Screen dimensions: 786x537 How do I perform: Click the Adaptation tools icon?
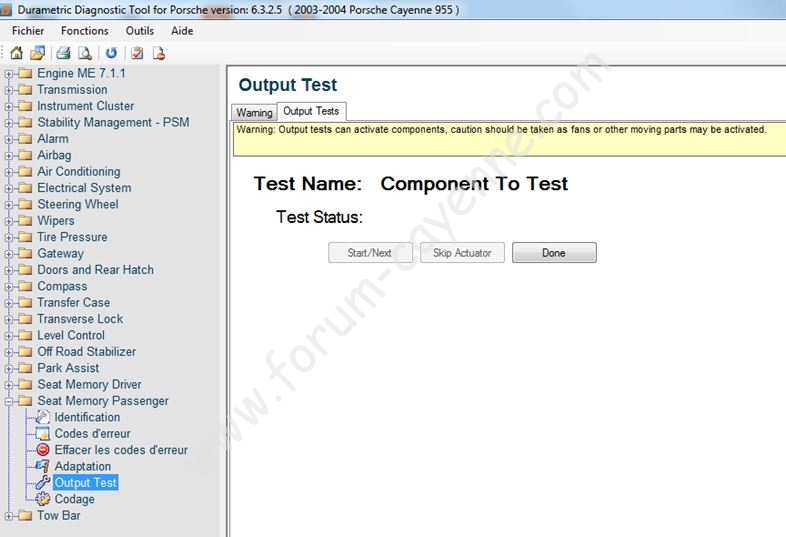(x=43, y=466)
